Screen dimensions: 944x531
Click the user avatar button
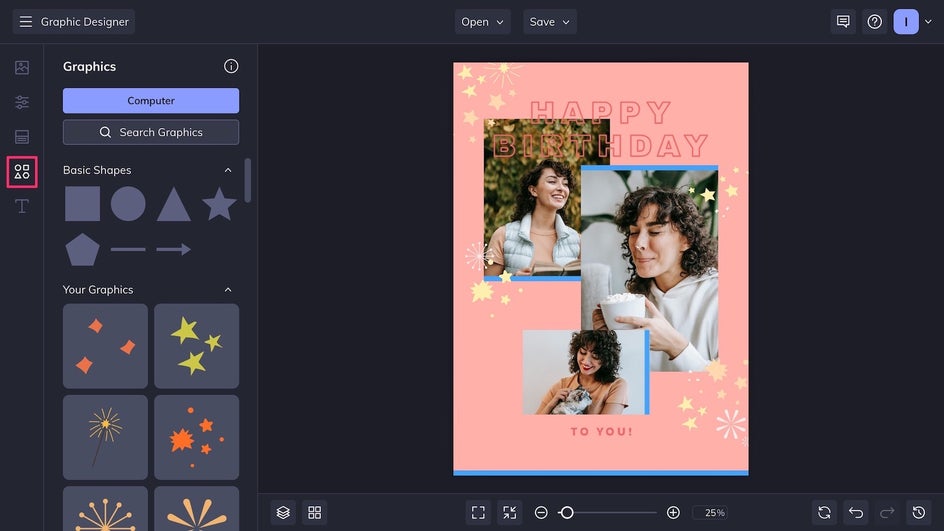pos(905,22)
